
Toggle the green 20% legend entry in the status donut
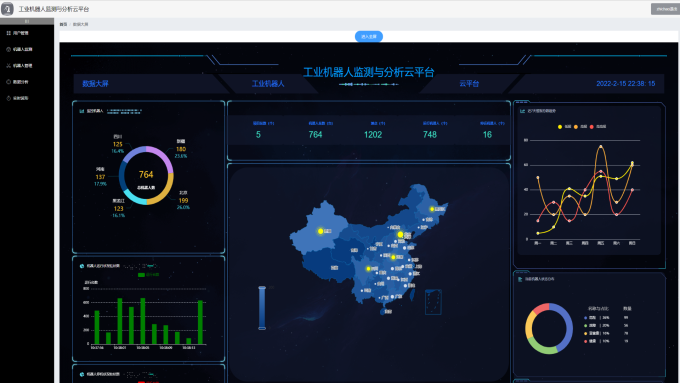pyautogui.click(x=597, y=325)
